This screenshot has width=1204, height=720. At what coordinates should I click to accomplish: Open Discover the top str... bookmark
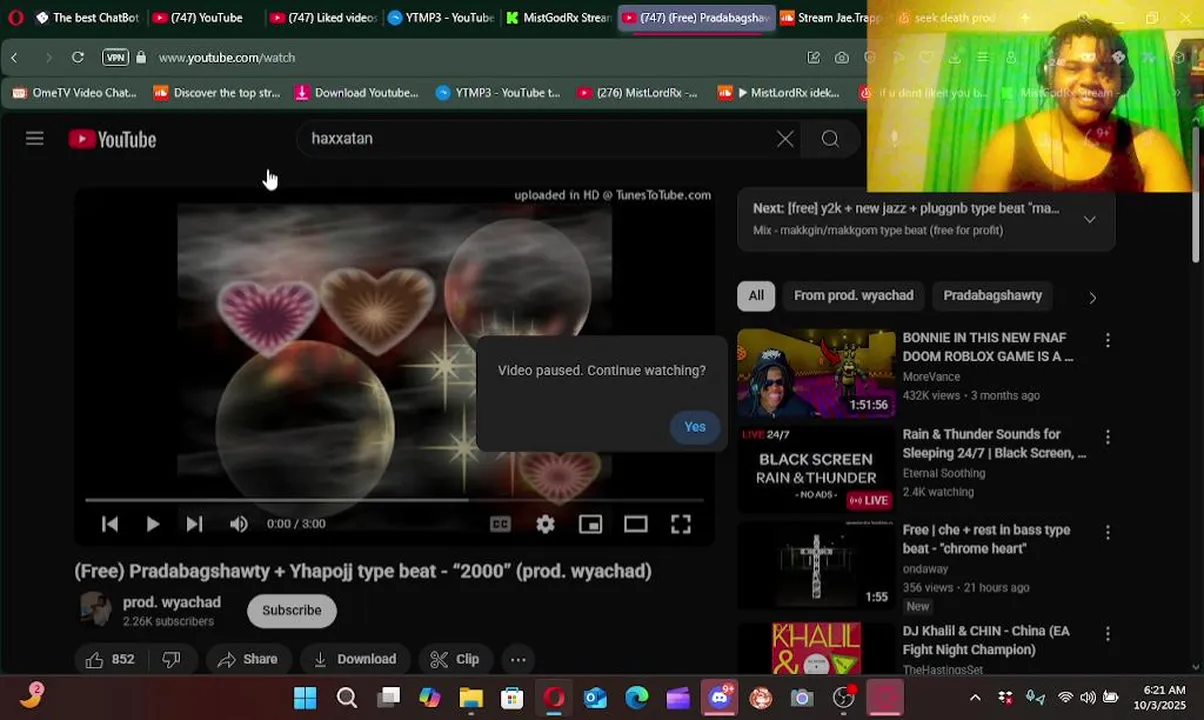216,93
